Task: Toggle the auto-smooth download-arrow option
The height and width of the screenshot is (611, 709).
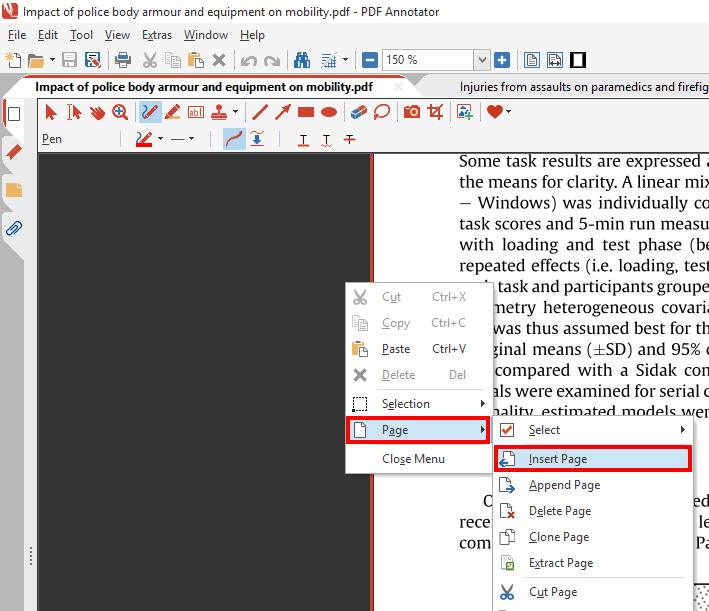Action: (257, 139)
